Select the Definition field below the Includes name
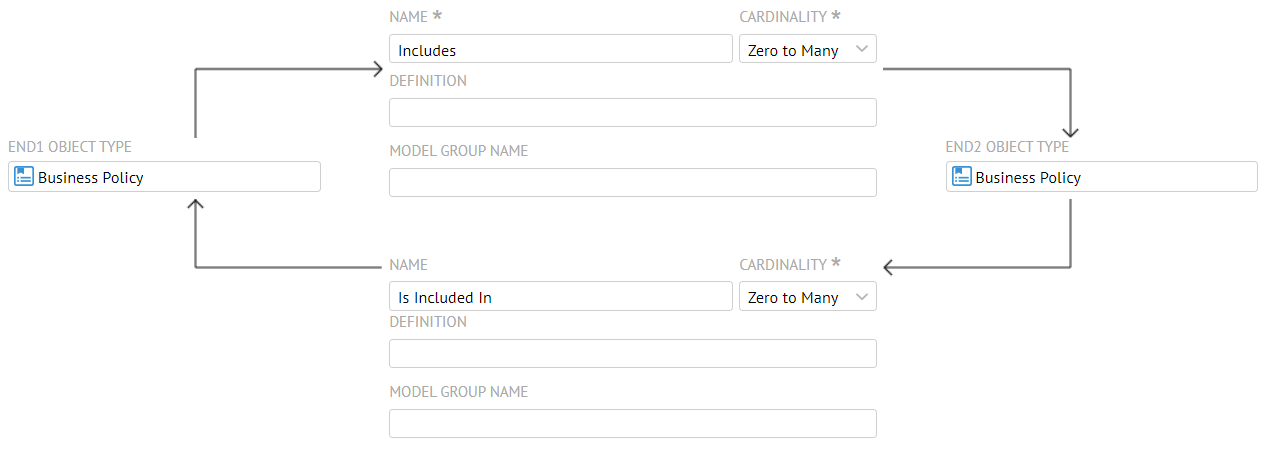 click(x=632, y=113)
